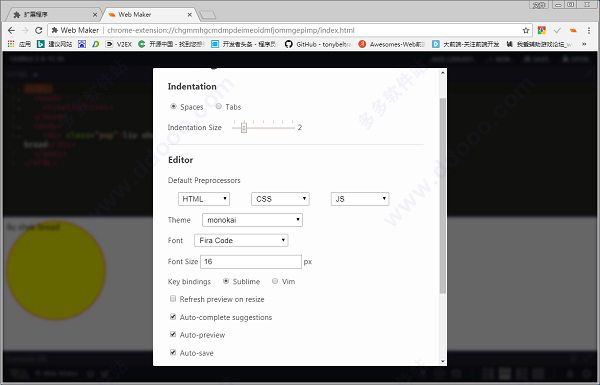Go back with the browser back arrow
The image size is (600, 385).
(x=11, y=30)
